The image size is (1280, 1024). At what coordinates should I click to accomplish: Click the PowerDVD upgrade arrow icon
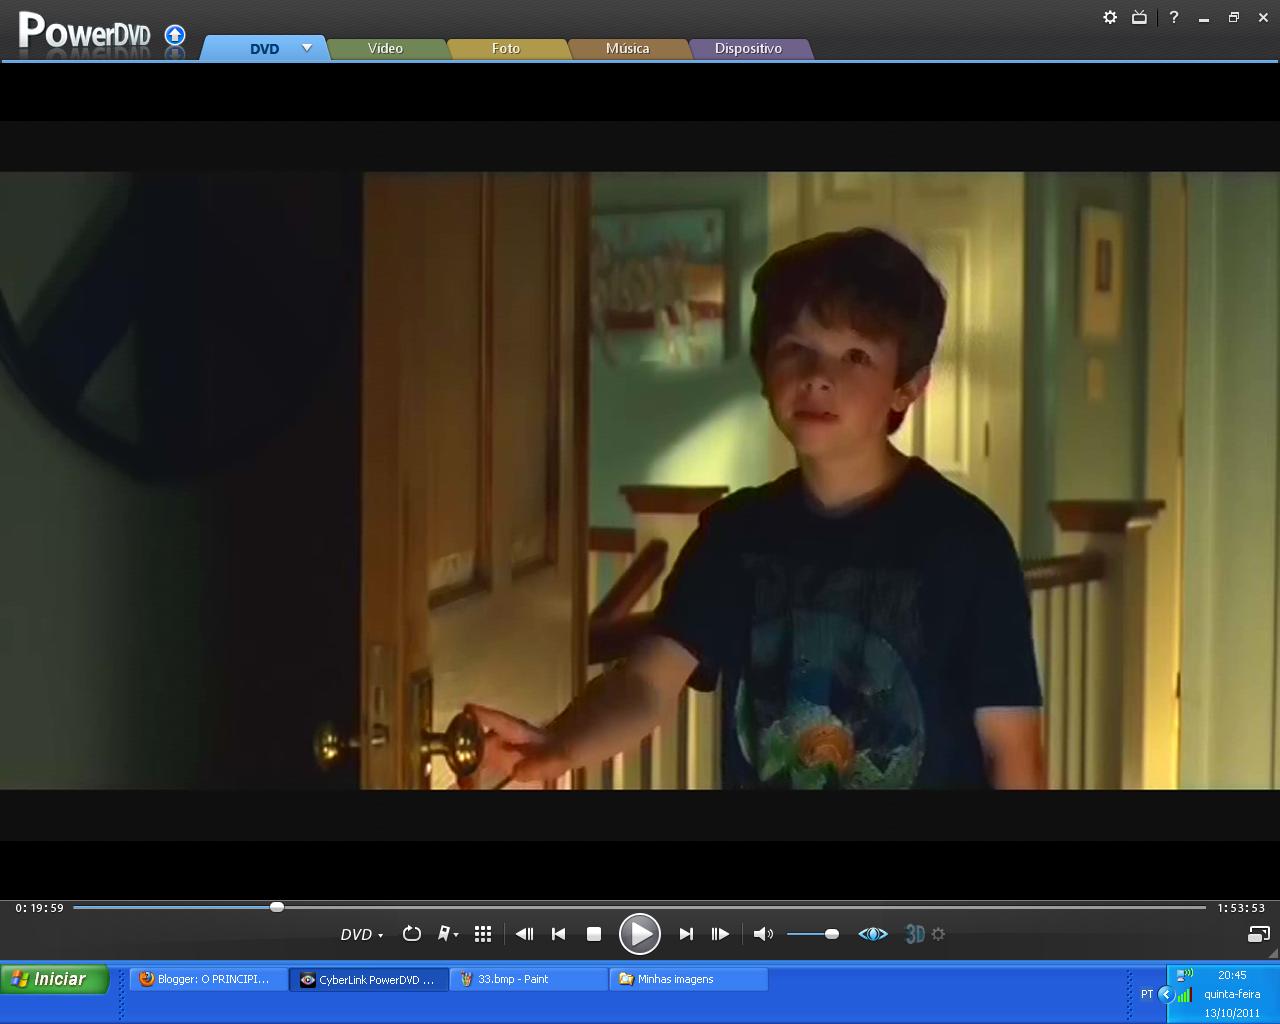tap(175, 36)
